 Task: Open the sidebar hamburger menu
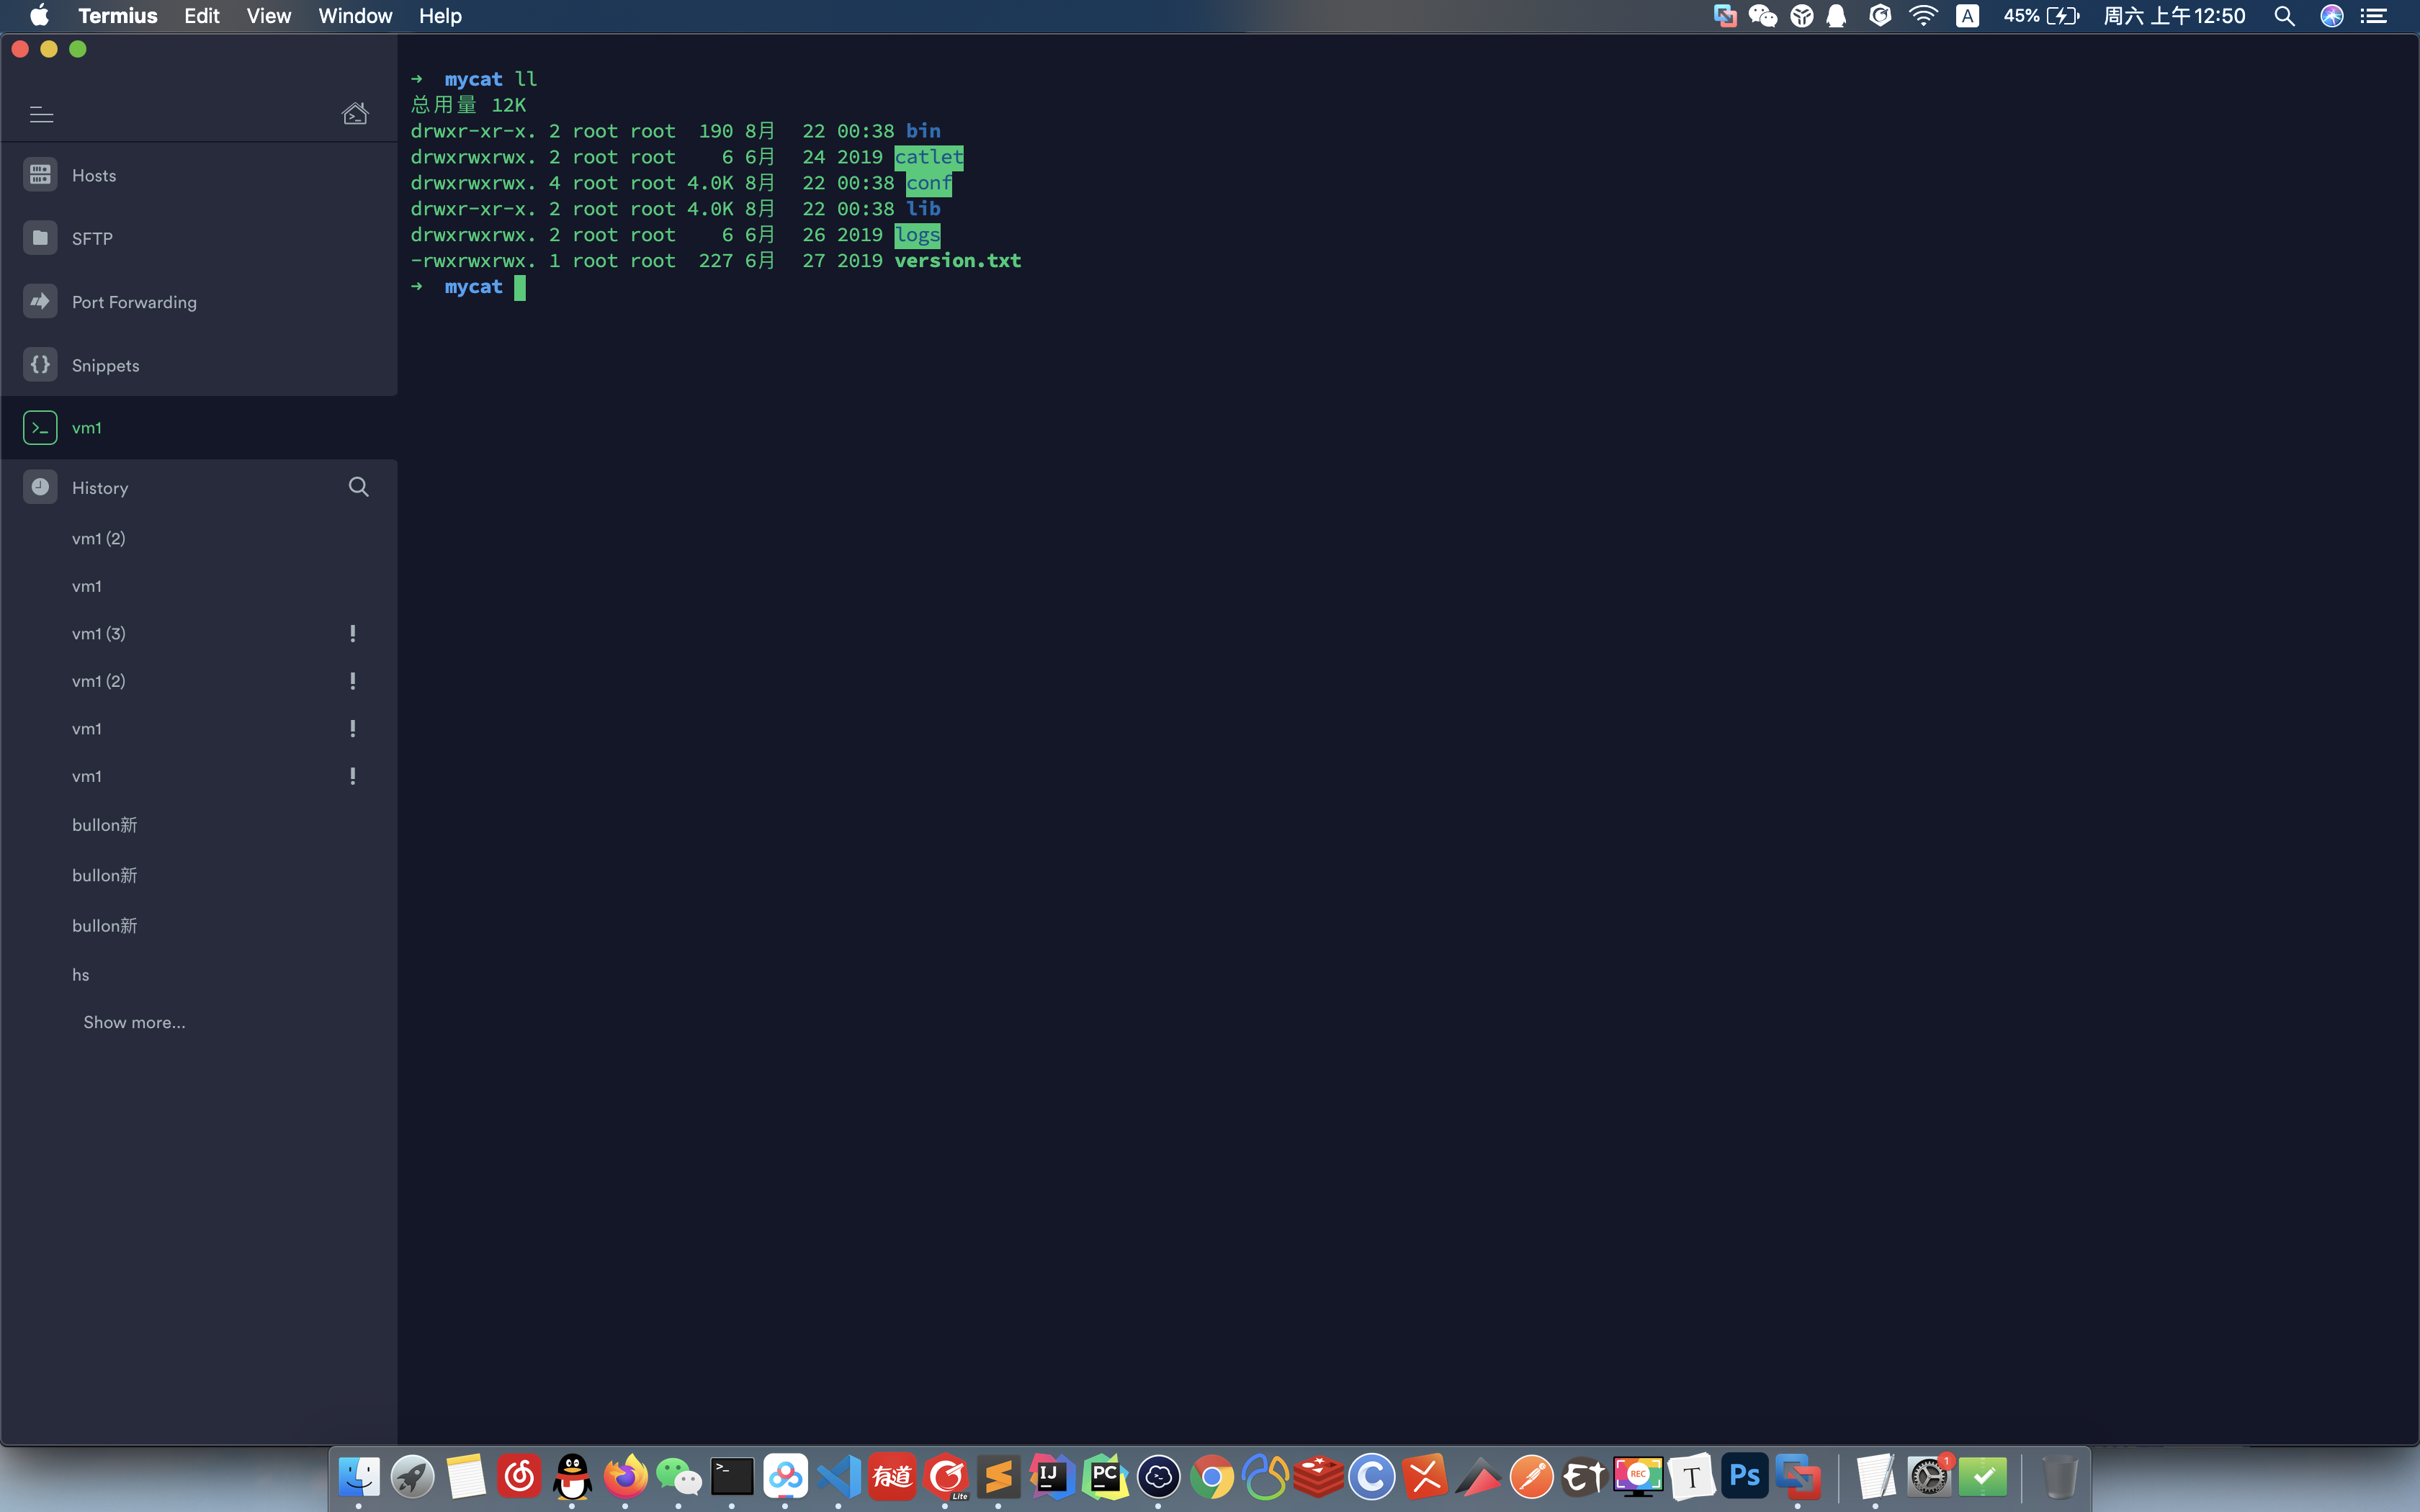[41, 115]
